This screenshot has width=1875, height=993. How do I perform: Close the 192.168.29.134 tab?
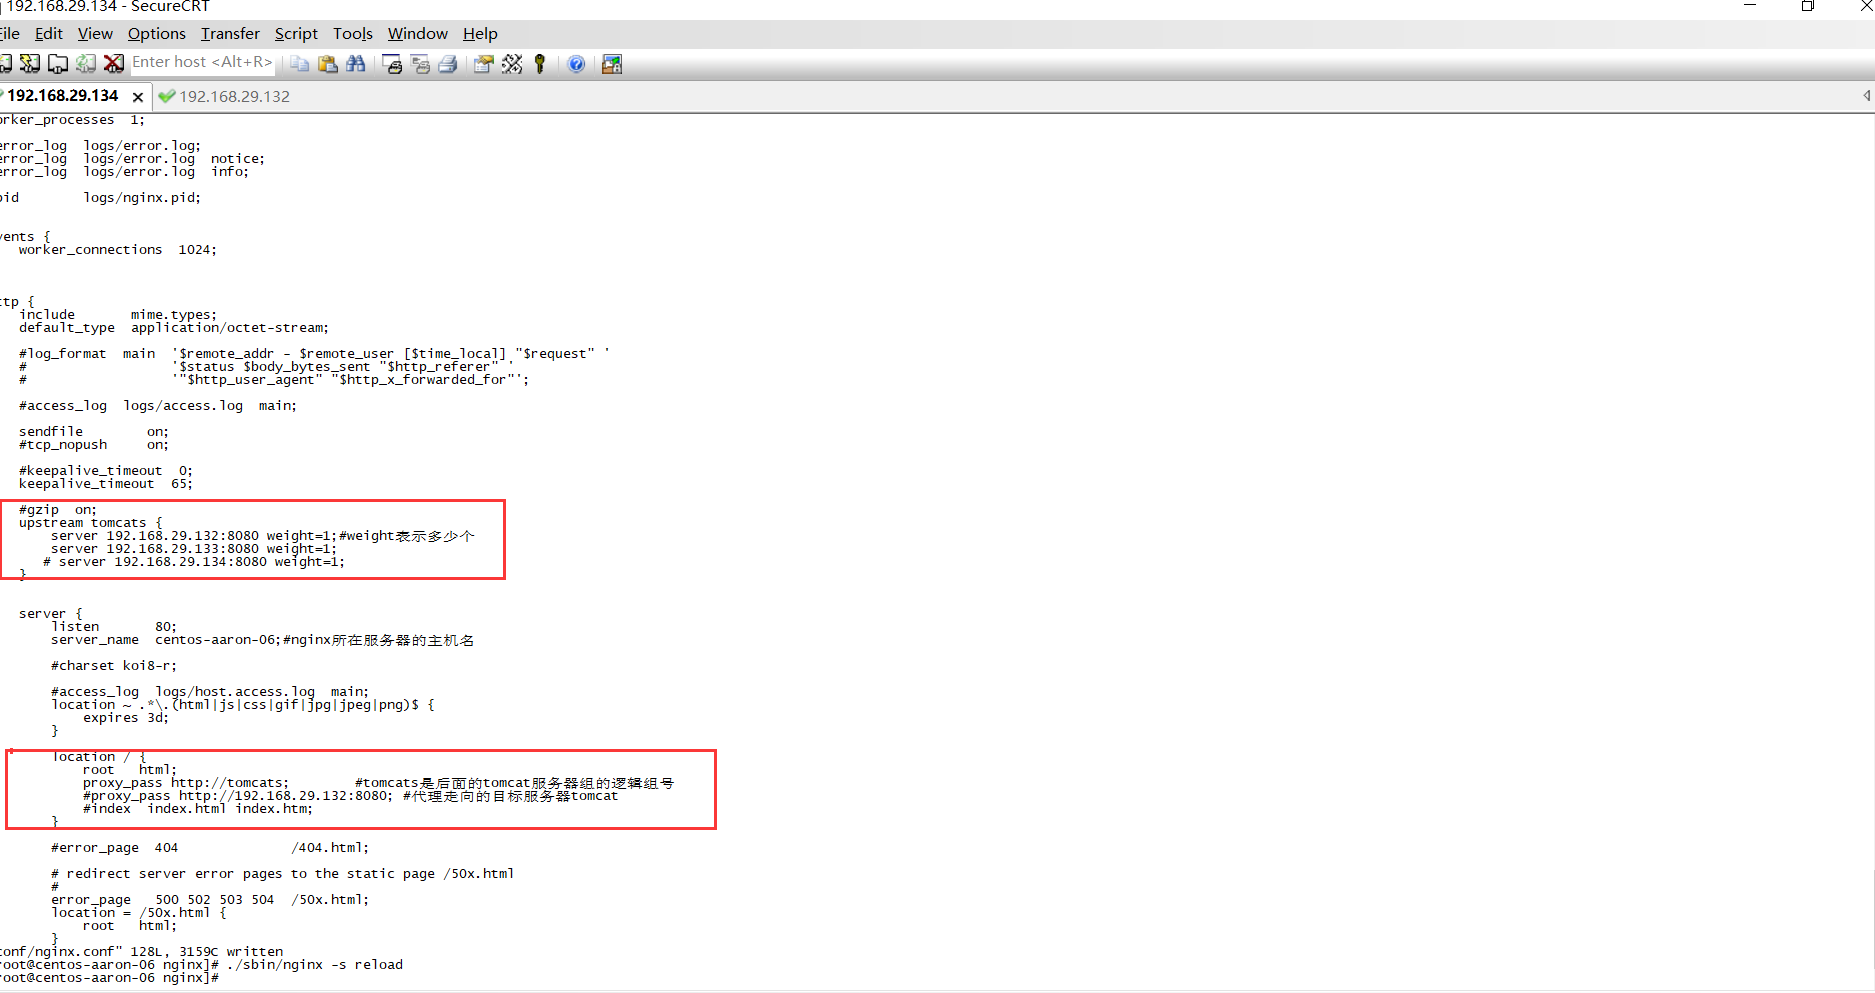(138, 97)
